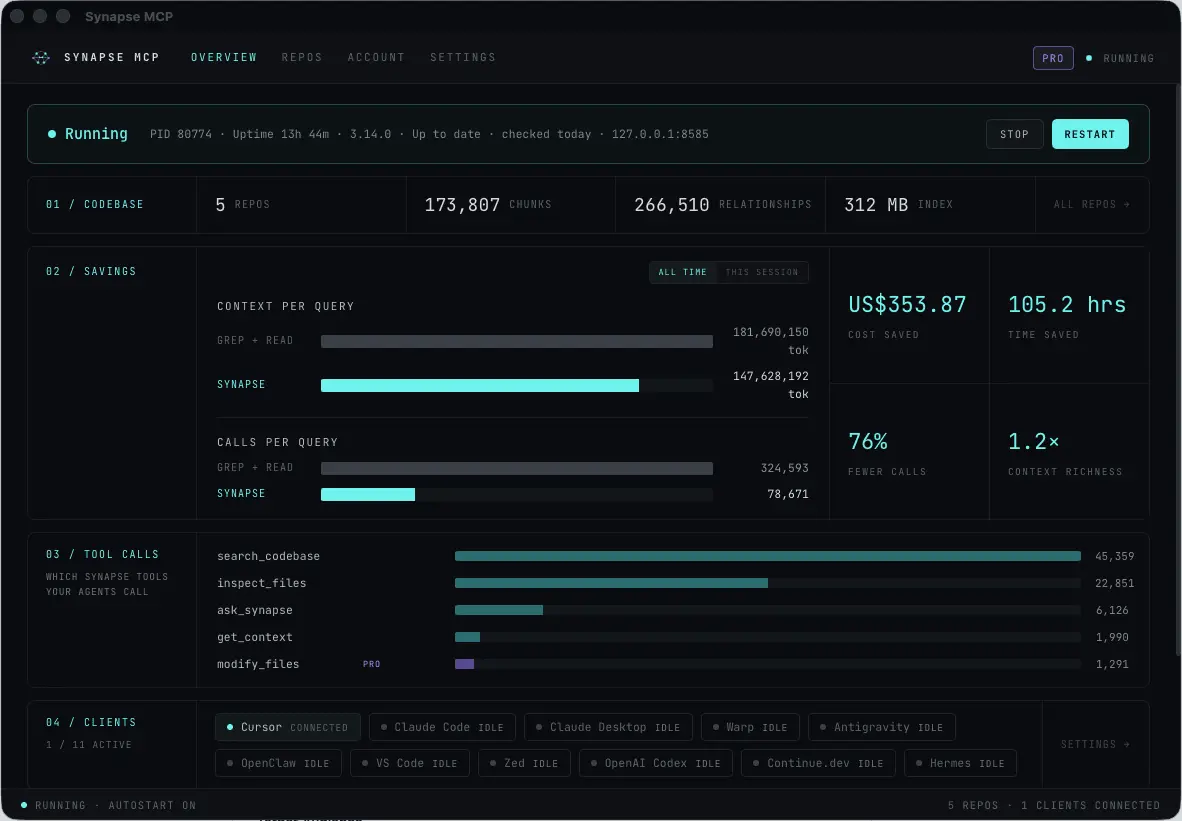
Task: Open the Account tab
Action: tap(376, 57)
